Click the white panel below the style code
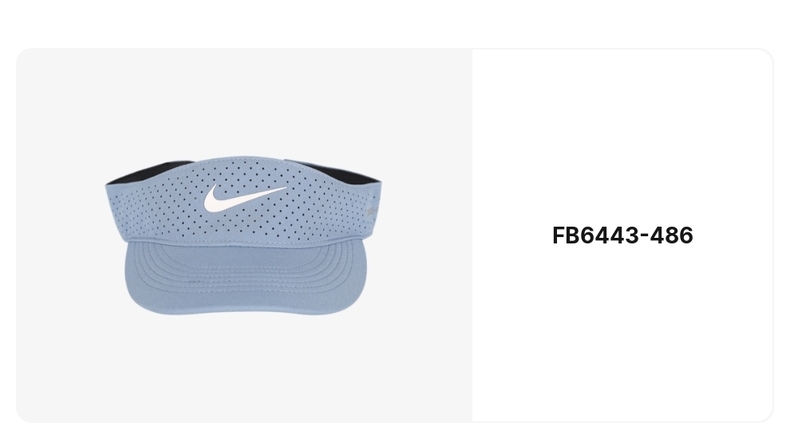The image size is (790, 423). 623,332
